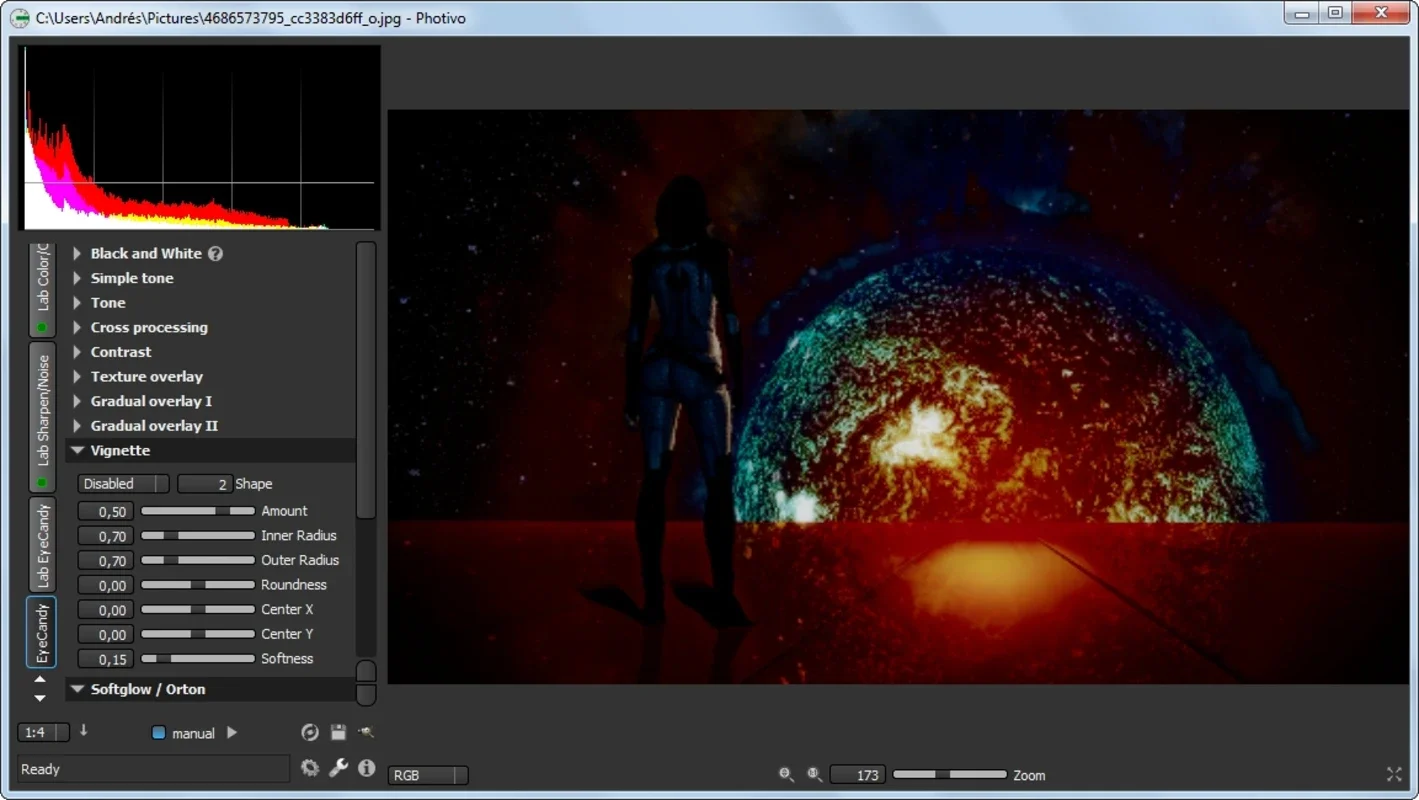Click the Zoom slider
1419x800 pixels.
[950, 775]
